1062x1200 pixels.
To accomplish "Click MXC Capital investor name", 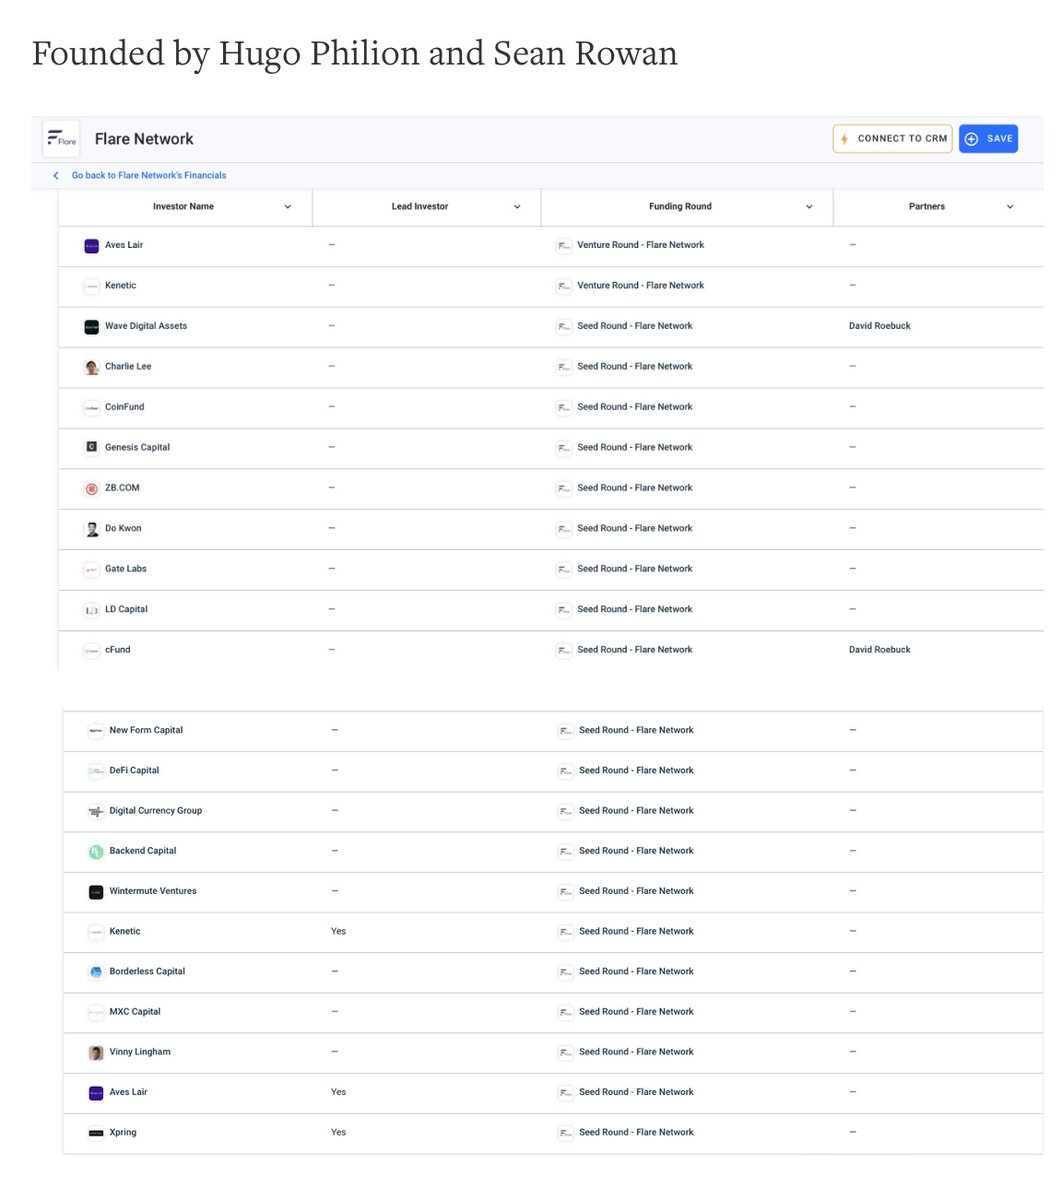I will [x=135, y=1012].
